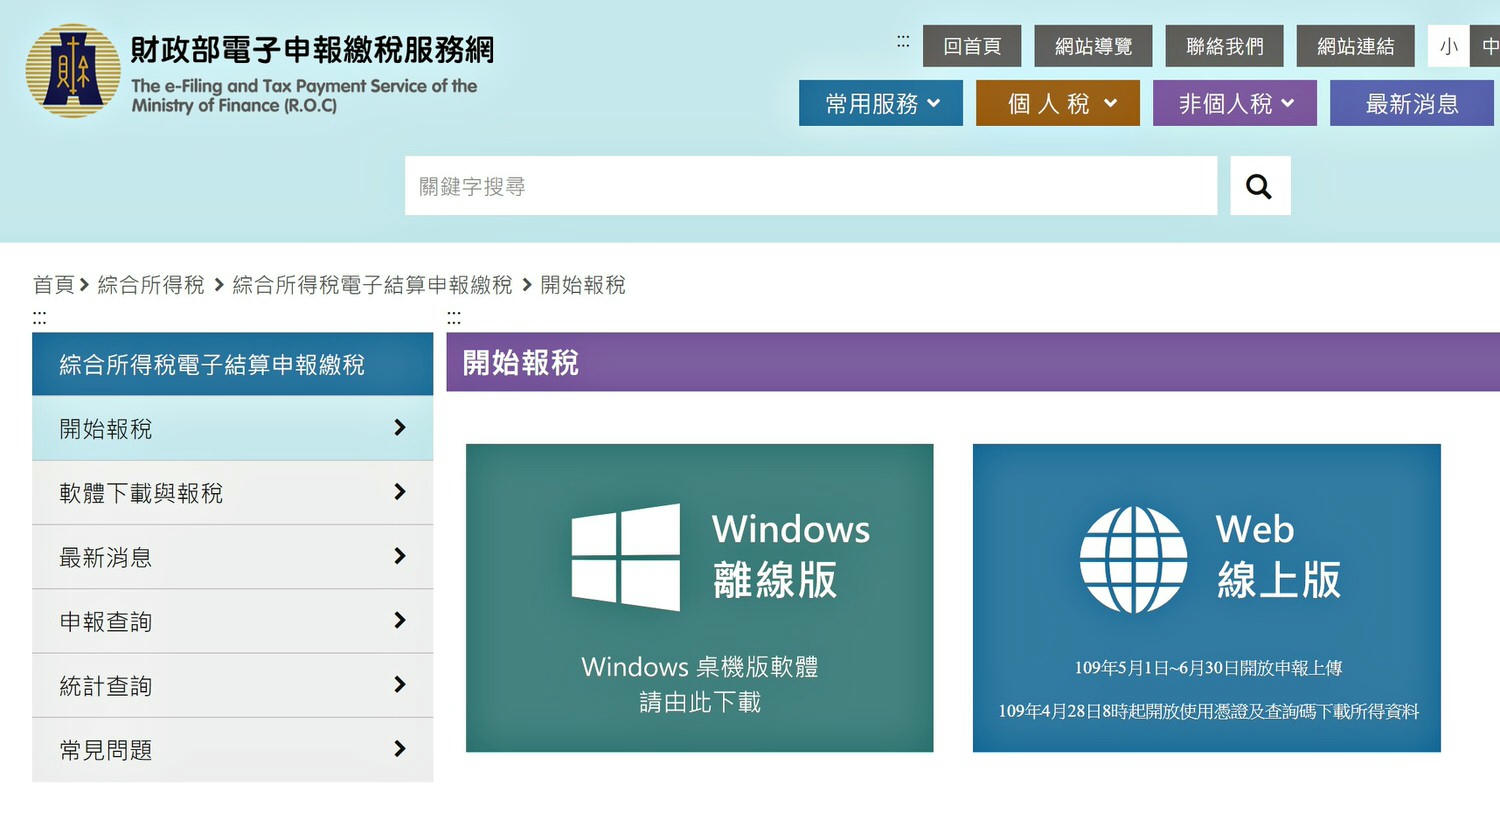Click the Windows logo icon
The width and height of the screenshot is (1500, 813).
pyautogui.click(x=626, y=557)
